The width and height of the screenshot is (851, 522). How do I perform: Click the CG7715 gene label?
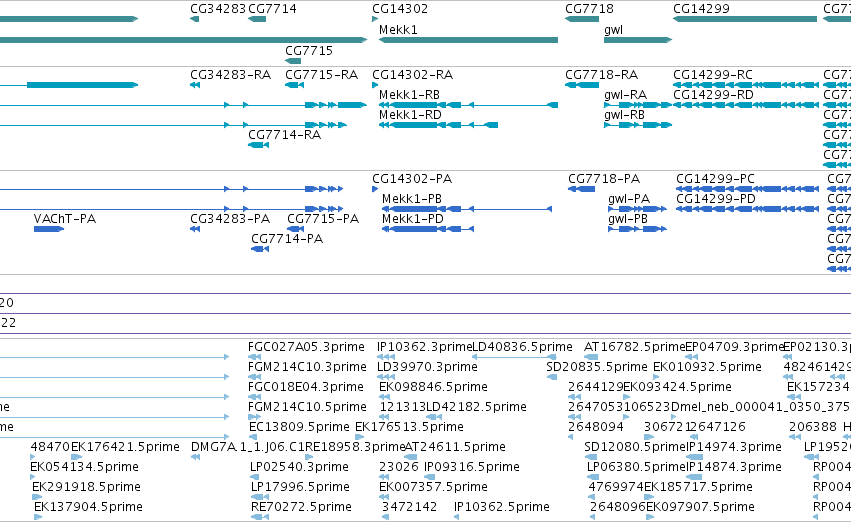click(x=309, y=50)
